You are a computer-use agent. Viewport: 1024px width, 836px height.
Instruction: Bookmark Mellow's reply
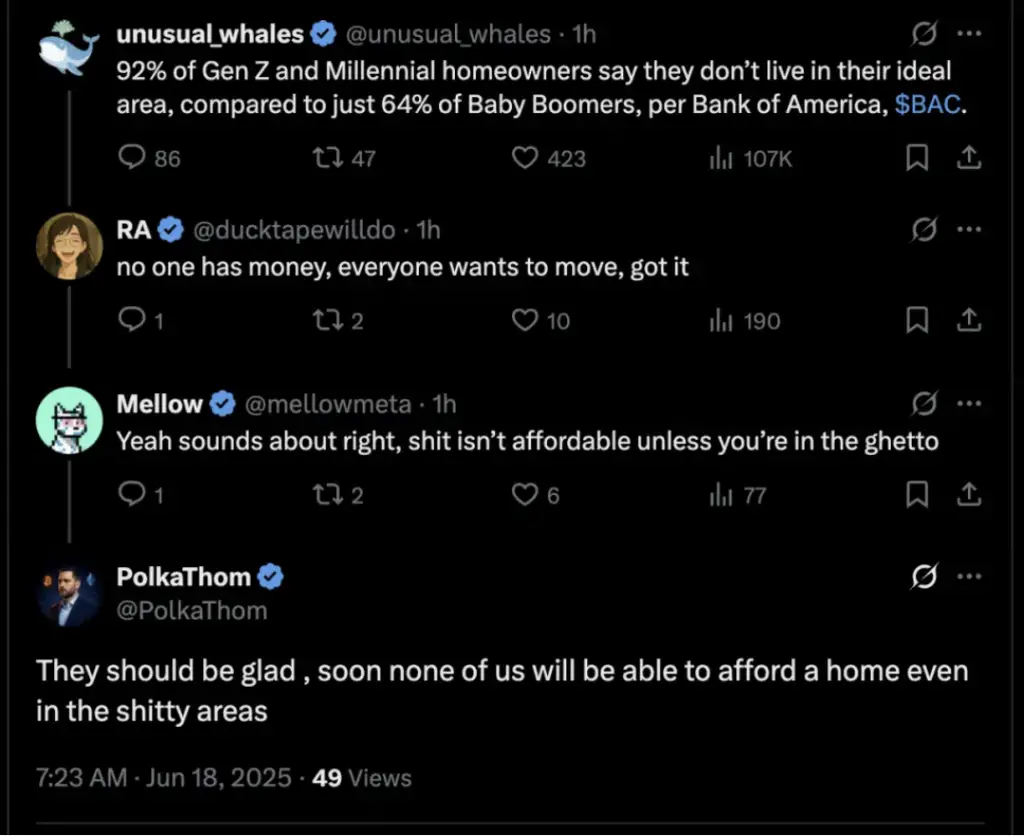(917, 494)
